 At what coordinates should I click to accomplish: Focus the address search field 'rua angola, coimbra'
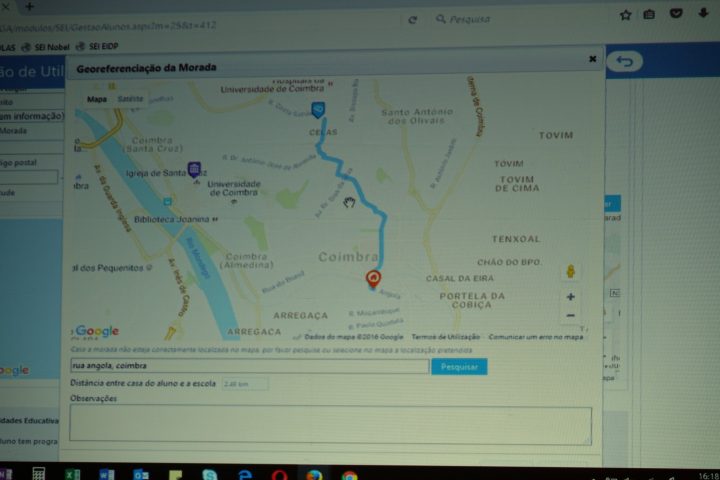point(250,366)
